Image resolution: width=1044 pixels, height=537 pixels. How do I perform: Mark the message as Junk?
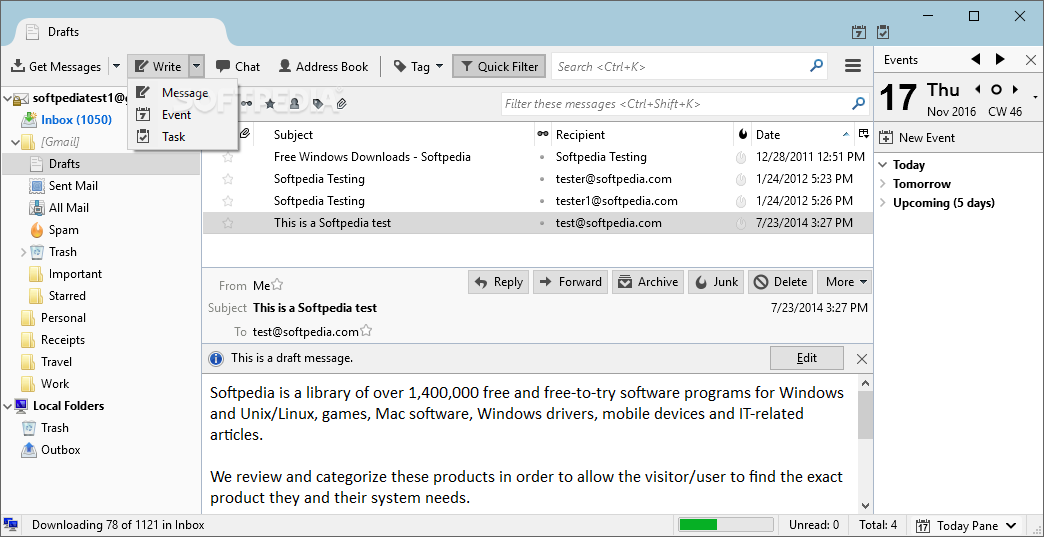point(716,282)
